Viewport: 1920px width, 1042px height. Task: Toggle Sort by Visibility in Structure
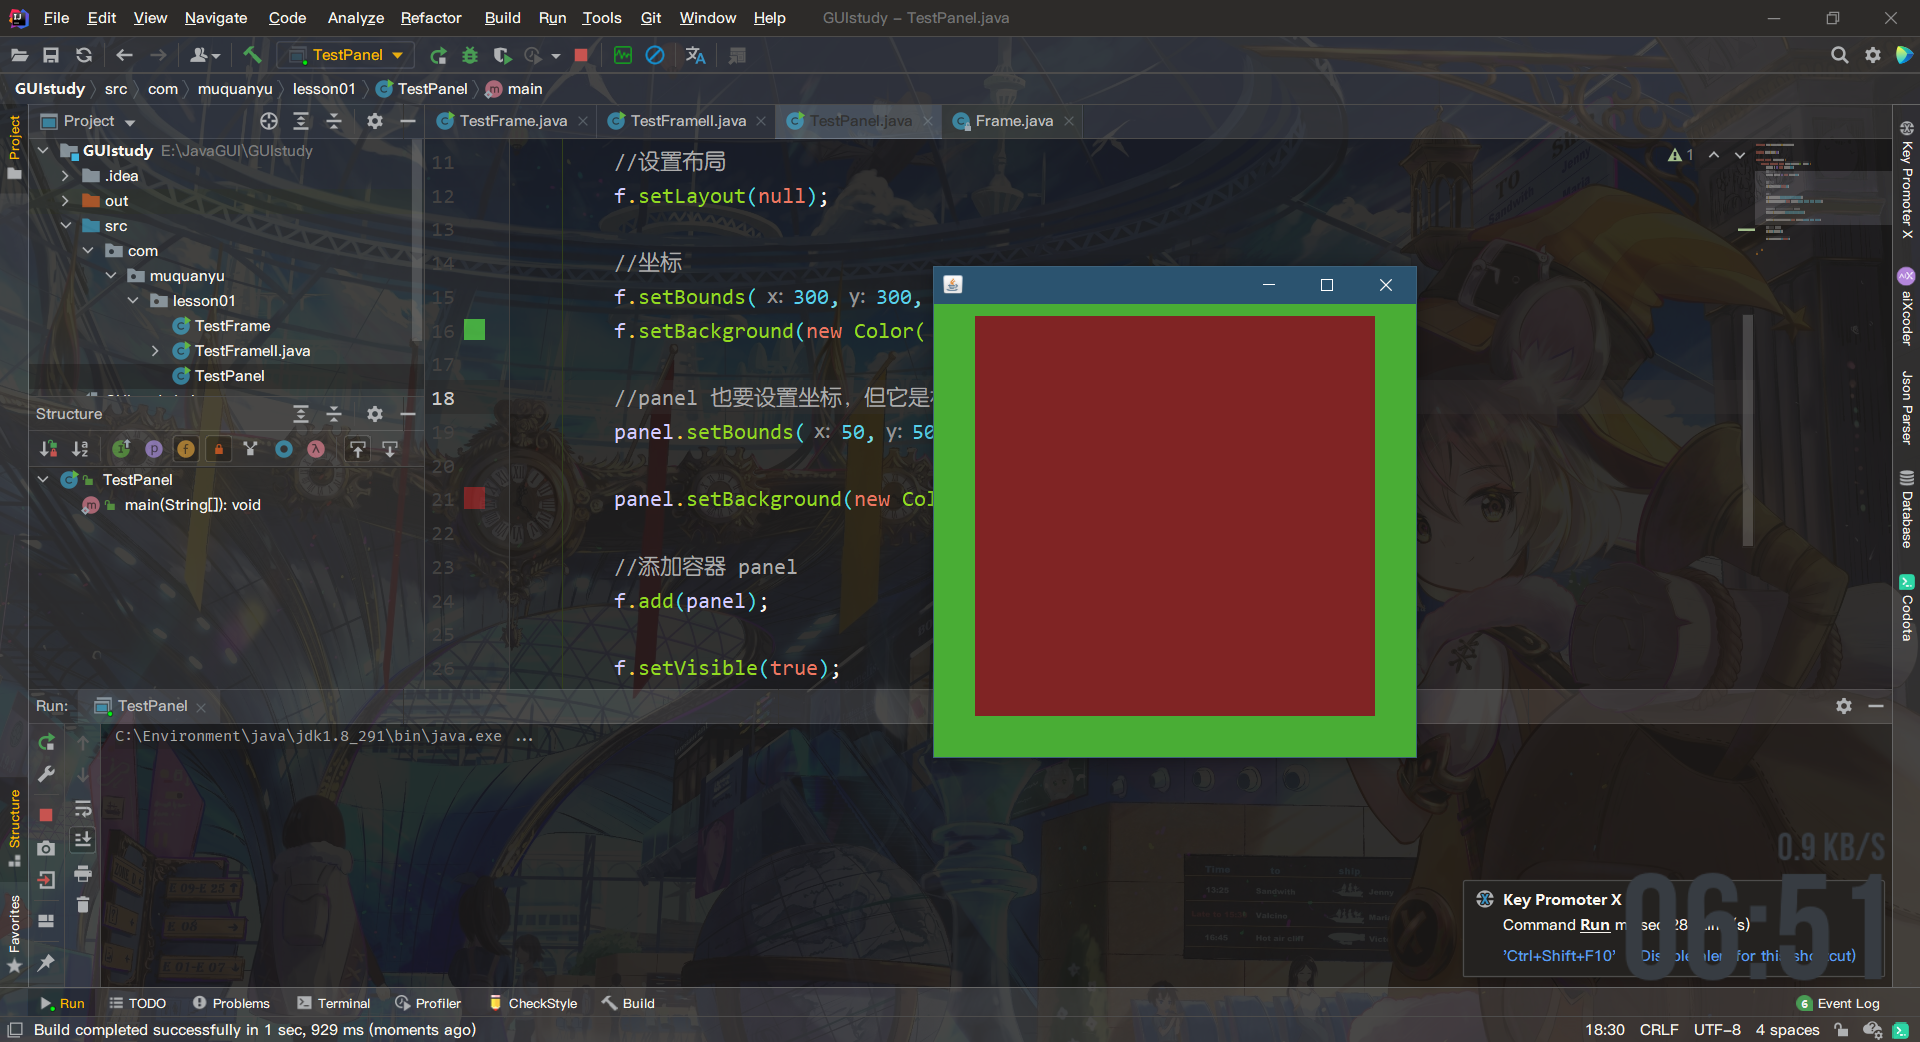48,449
